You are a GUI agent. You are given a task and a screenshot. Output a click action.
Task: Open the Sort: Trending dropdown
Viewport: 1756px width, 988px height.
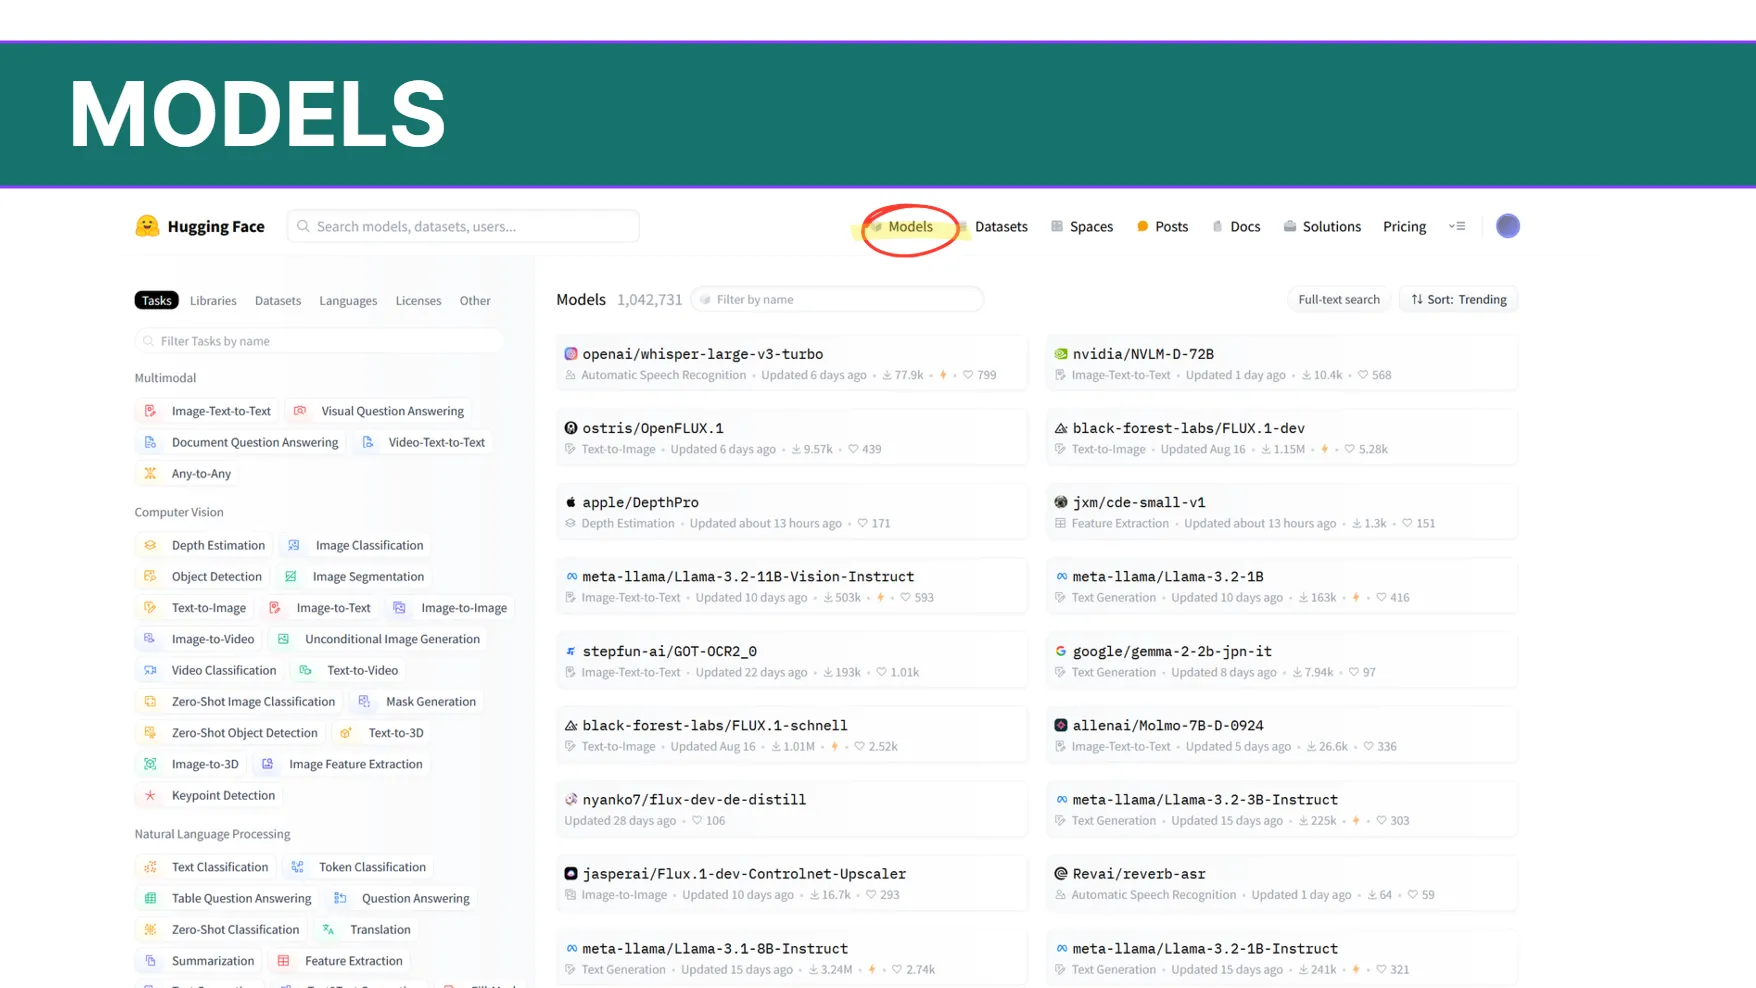click(x=1458, y=299)
